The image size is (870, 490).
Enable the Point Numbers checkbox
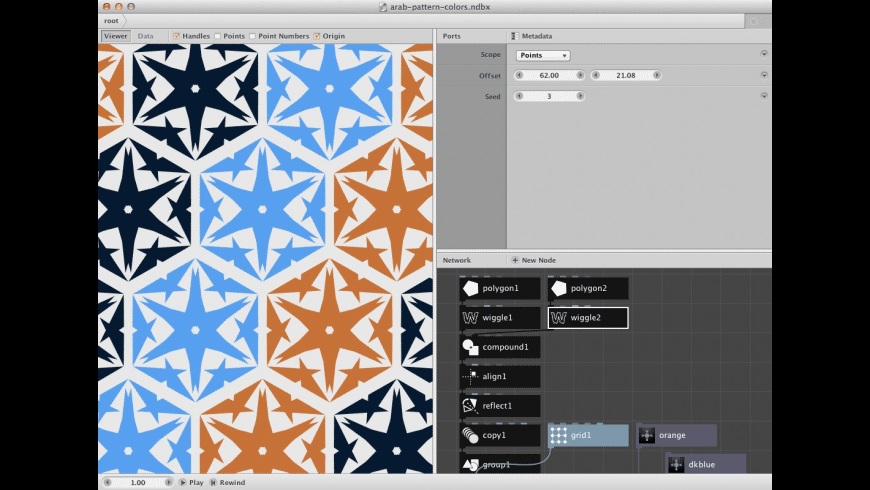point(252,36)
